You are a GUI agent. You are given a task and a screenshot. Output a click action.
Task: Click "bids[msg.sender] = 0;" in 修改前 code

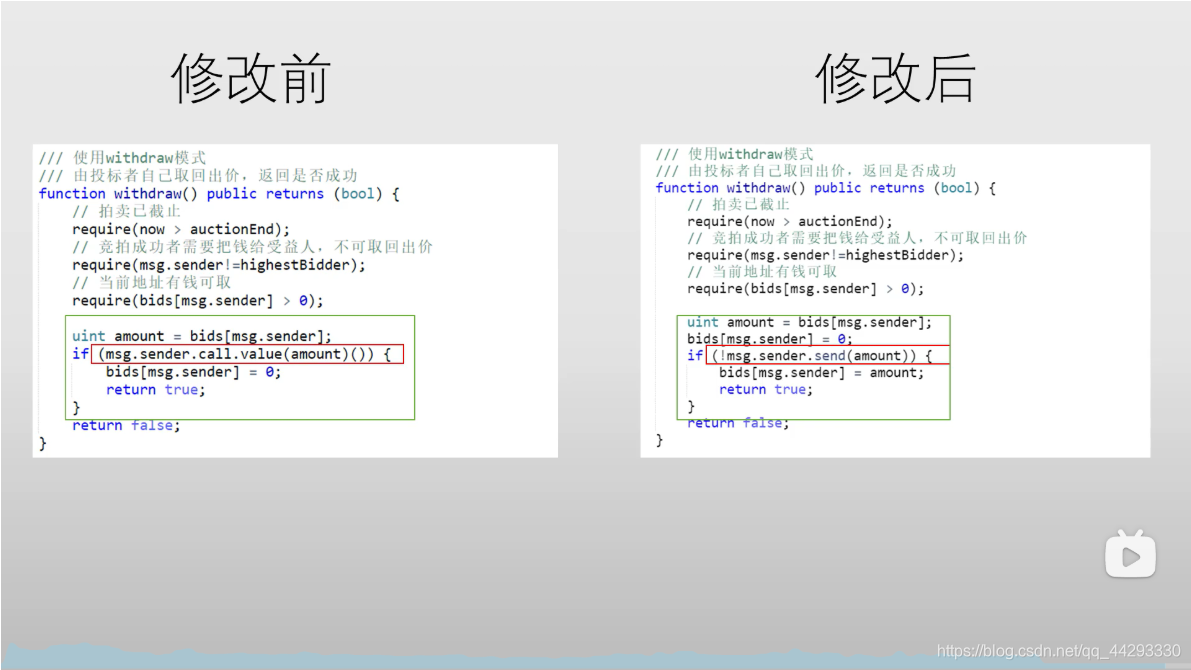click(193, 371)
